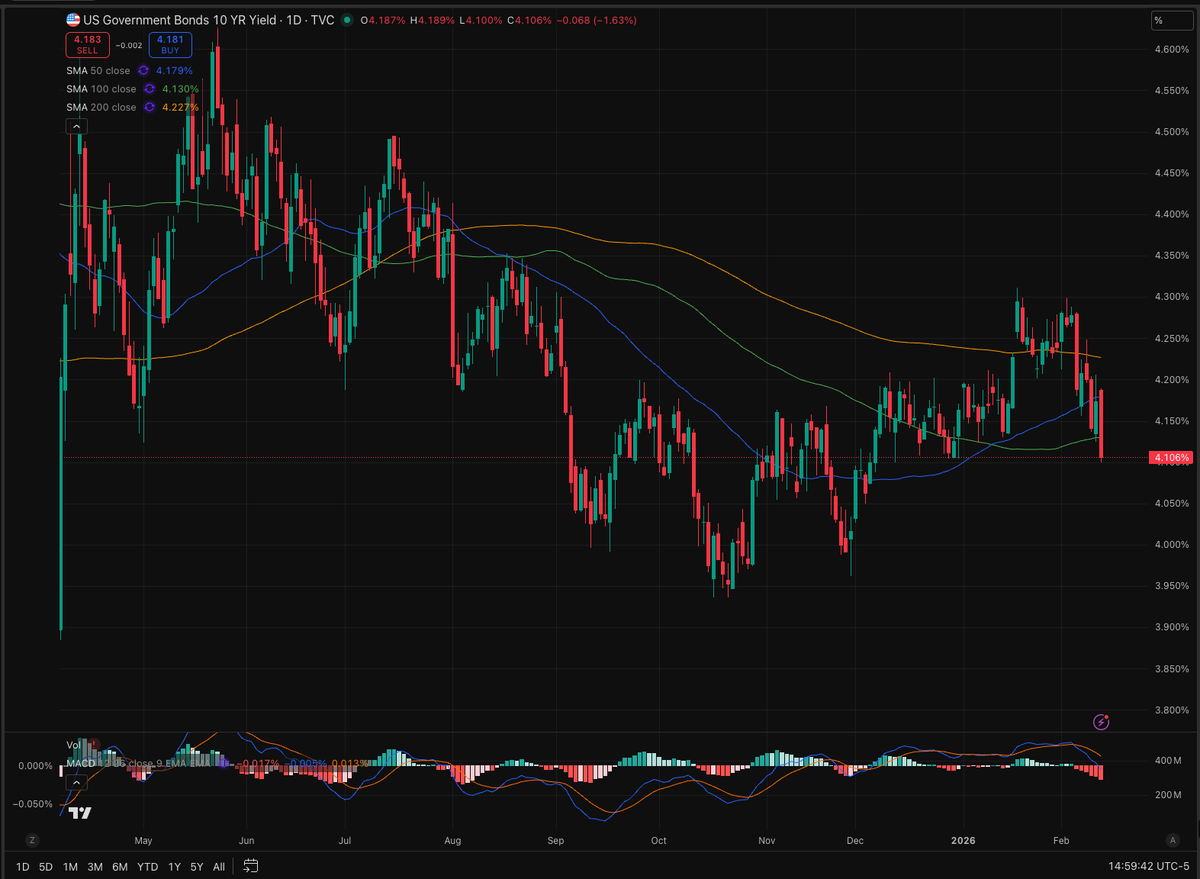Viewport: 1200px width, 879px height.
Task: Click the TradingView logo on the chart
Action: point(81,812)
